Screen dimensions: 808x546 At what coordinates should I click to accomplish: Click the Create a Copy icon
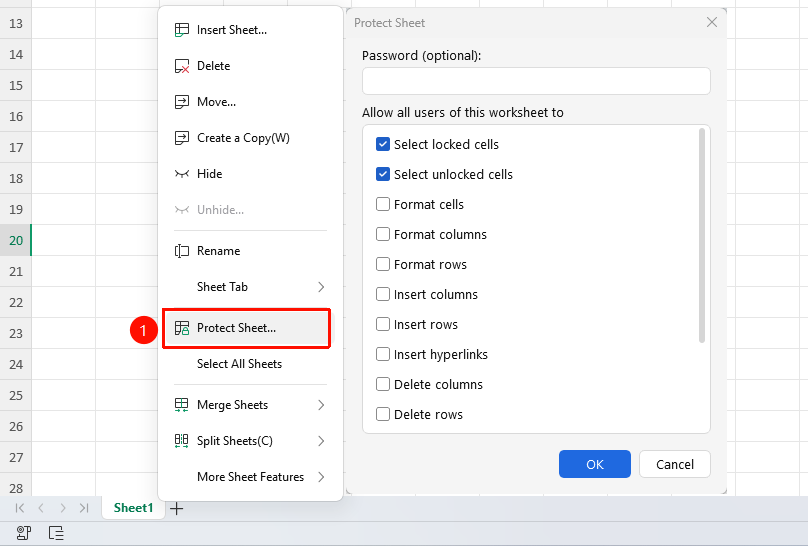181,138
